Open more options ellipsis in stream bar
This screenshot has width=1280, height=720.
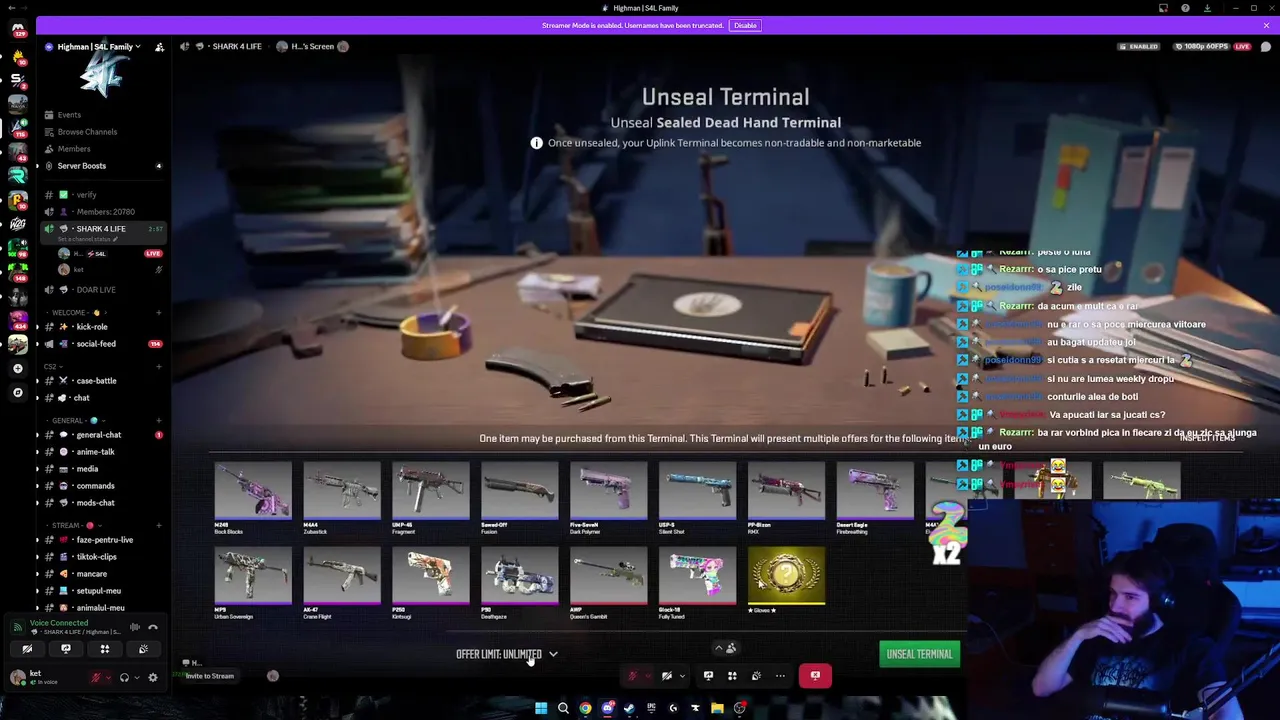click(780, 676)
